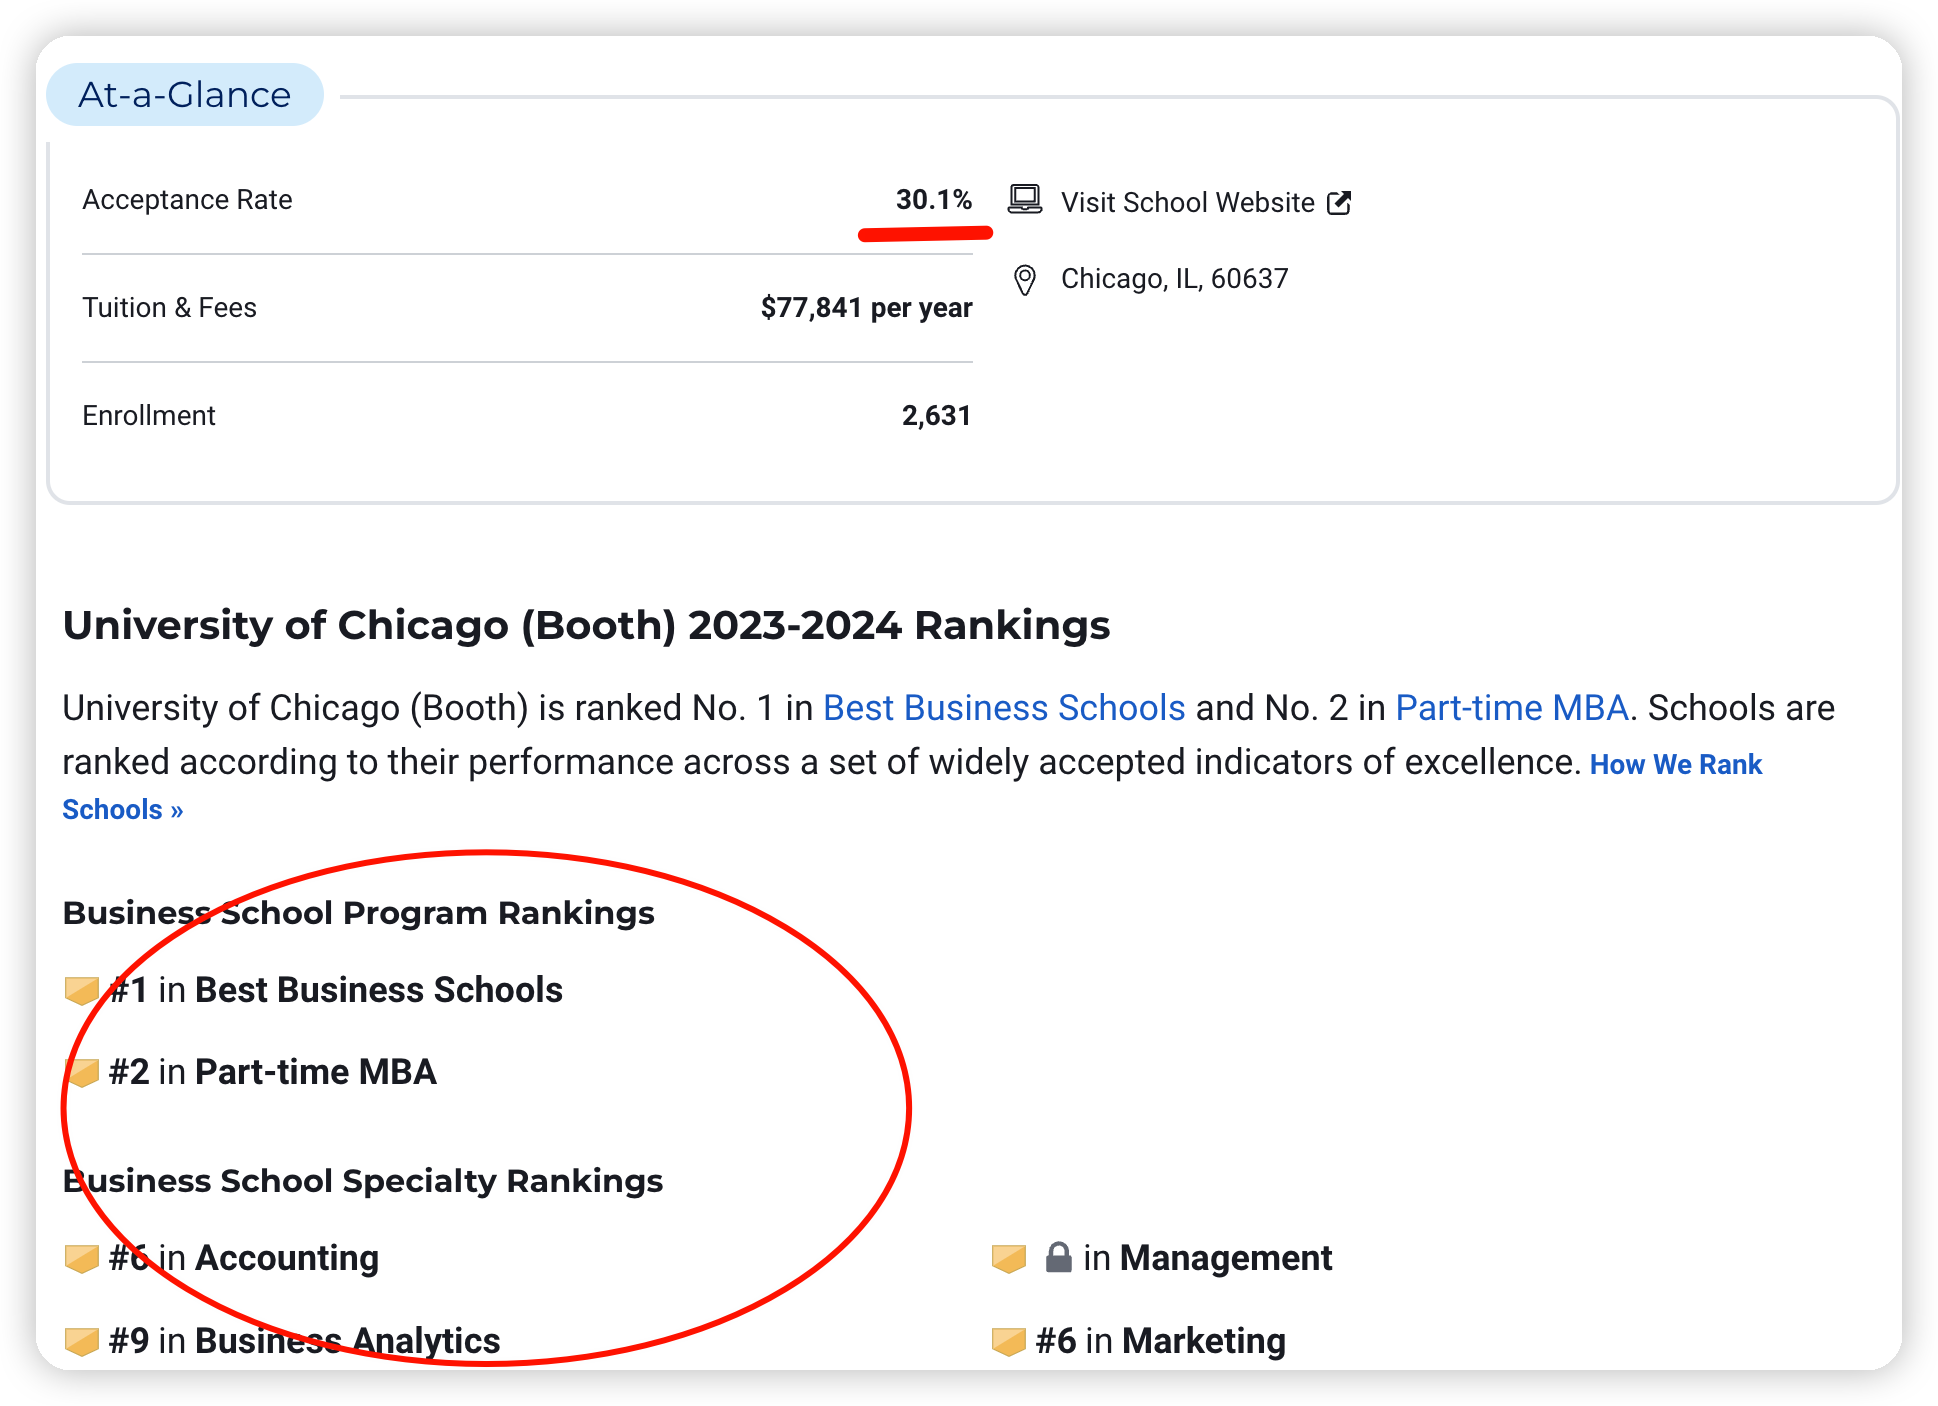Click the 2,631 enrollment value
Image resolution: width=1938 pixels, height=1406 pixels.
tap(936, 416)
